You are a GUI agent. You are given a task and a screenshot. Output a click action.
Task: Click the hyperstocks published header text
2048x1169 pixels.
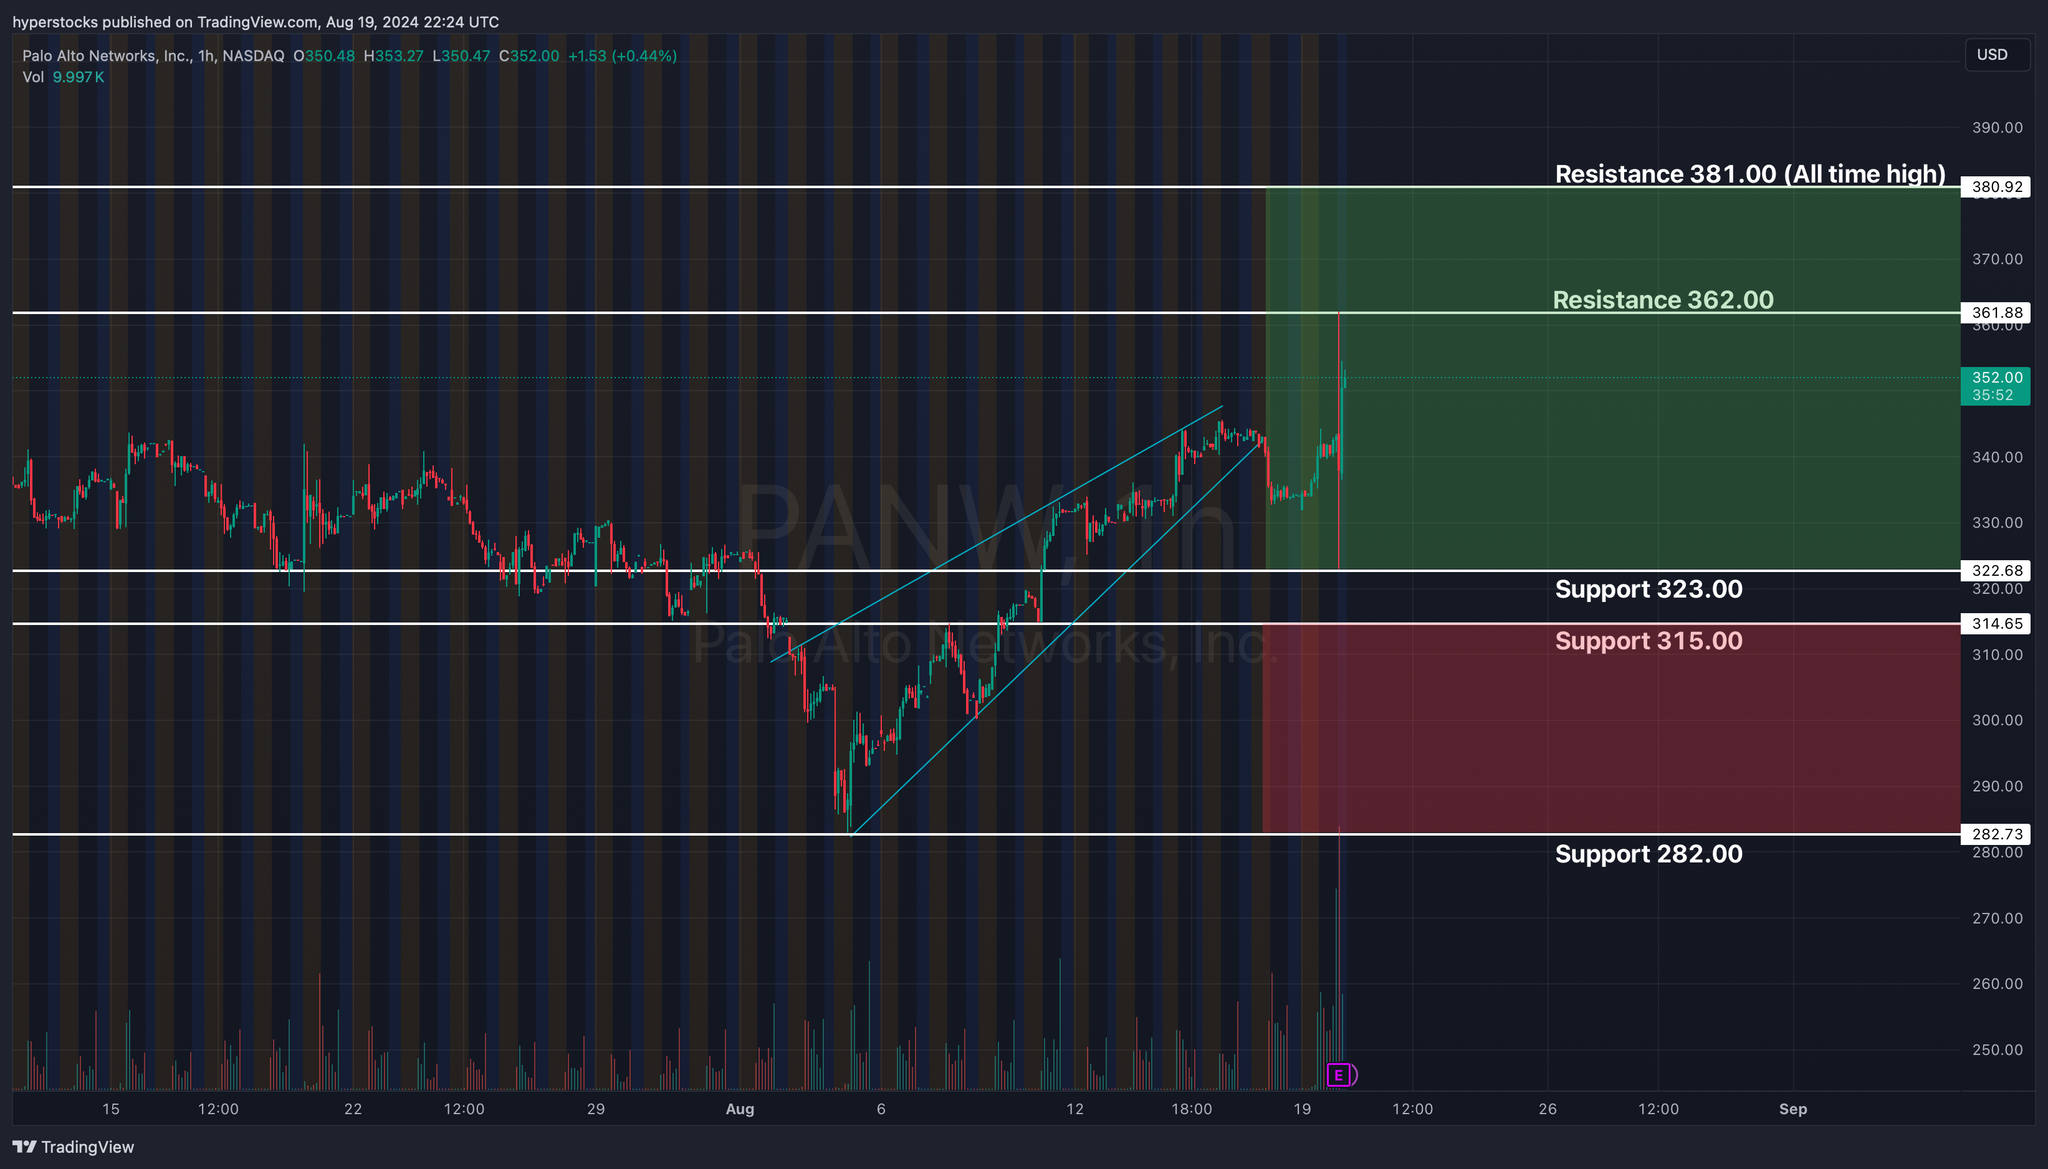[255, 22]
